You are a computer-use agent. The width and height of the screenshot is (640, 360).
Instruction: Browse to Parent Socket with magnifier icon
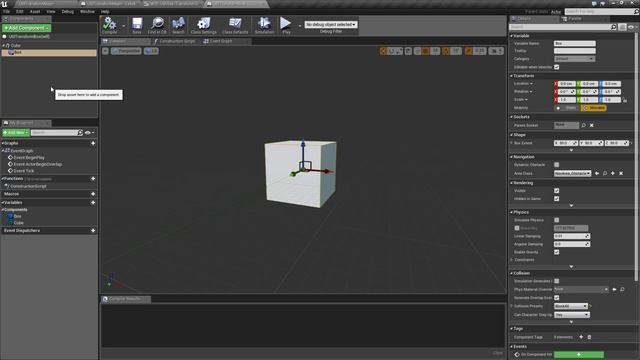coord(584,125)
